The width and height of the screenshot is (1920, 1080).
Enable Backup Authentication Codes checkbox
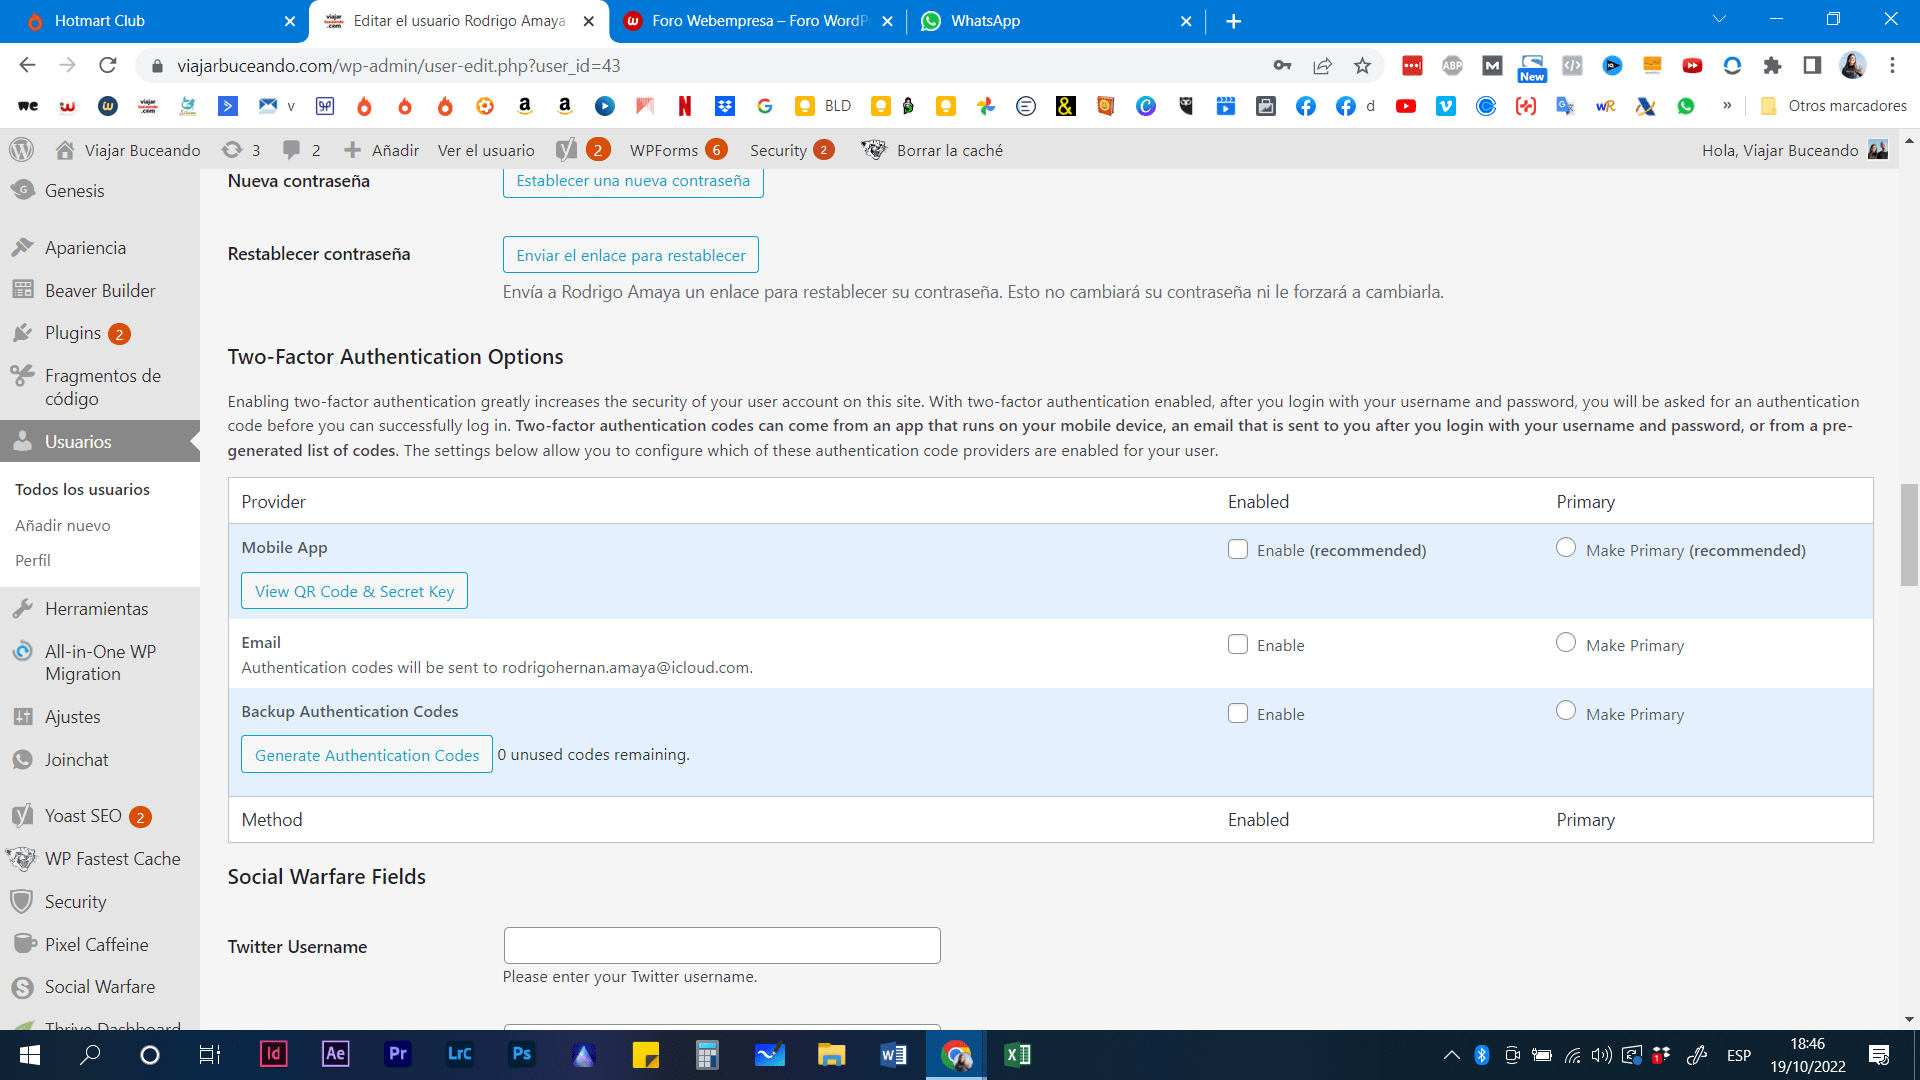click(1238, 713)
